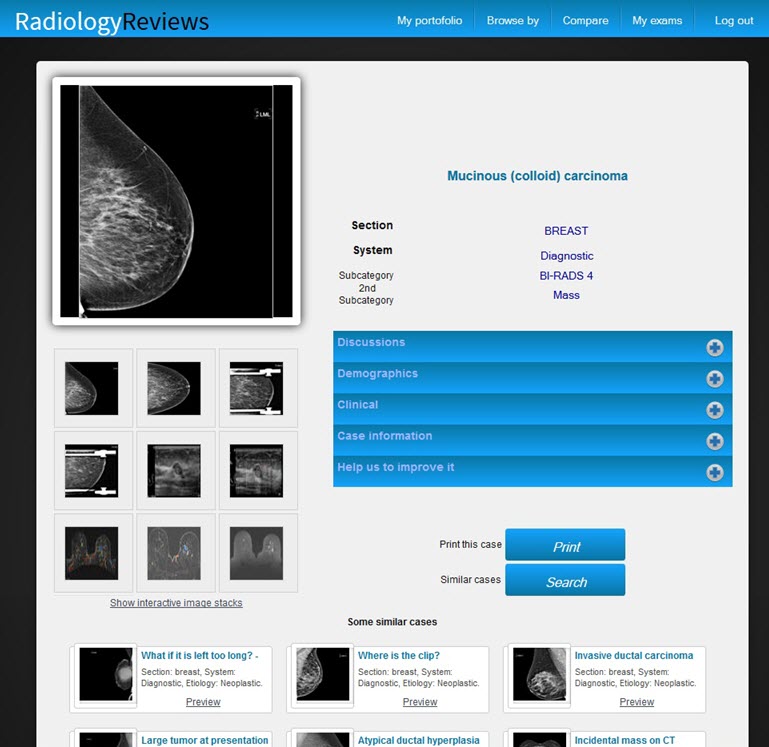The height and width of the screenshot is (747, 769).
Task: Click the Print button
Action: [x=565, y=544]
